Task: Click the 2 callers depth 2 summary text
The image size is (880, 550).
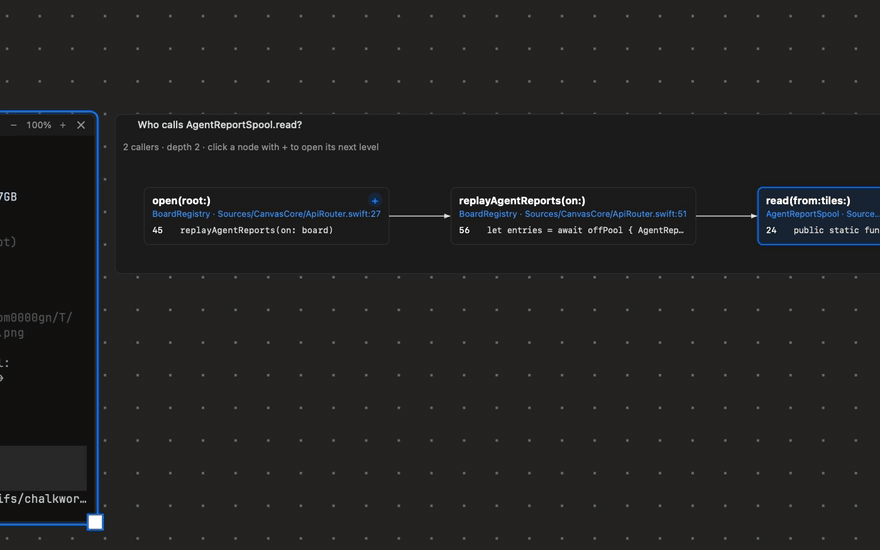Action: point(251,147)
